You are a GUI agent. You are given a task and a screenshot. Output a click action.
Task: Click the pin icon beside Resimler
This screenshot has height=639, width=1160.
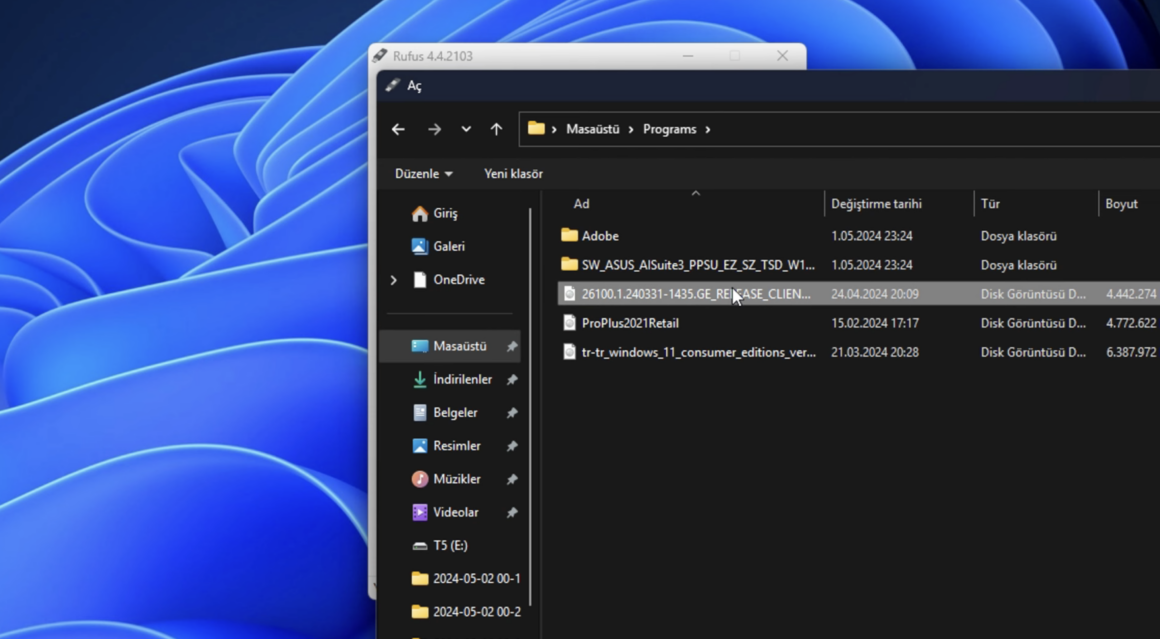[511, 446]
